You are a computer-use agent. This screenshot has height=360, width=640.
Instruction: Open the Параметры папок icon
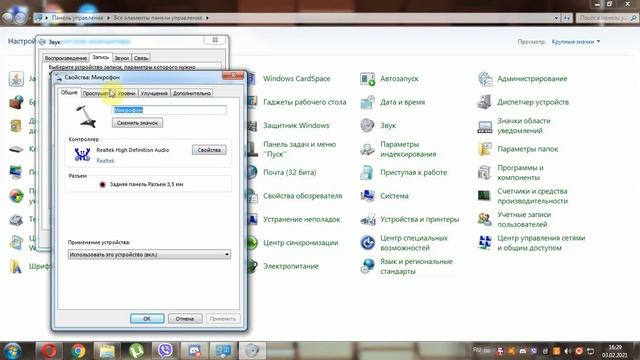point(485,149)
